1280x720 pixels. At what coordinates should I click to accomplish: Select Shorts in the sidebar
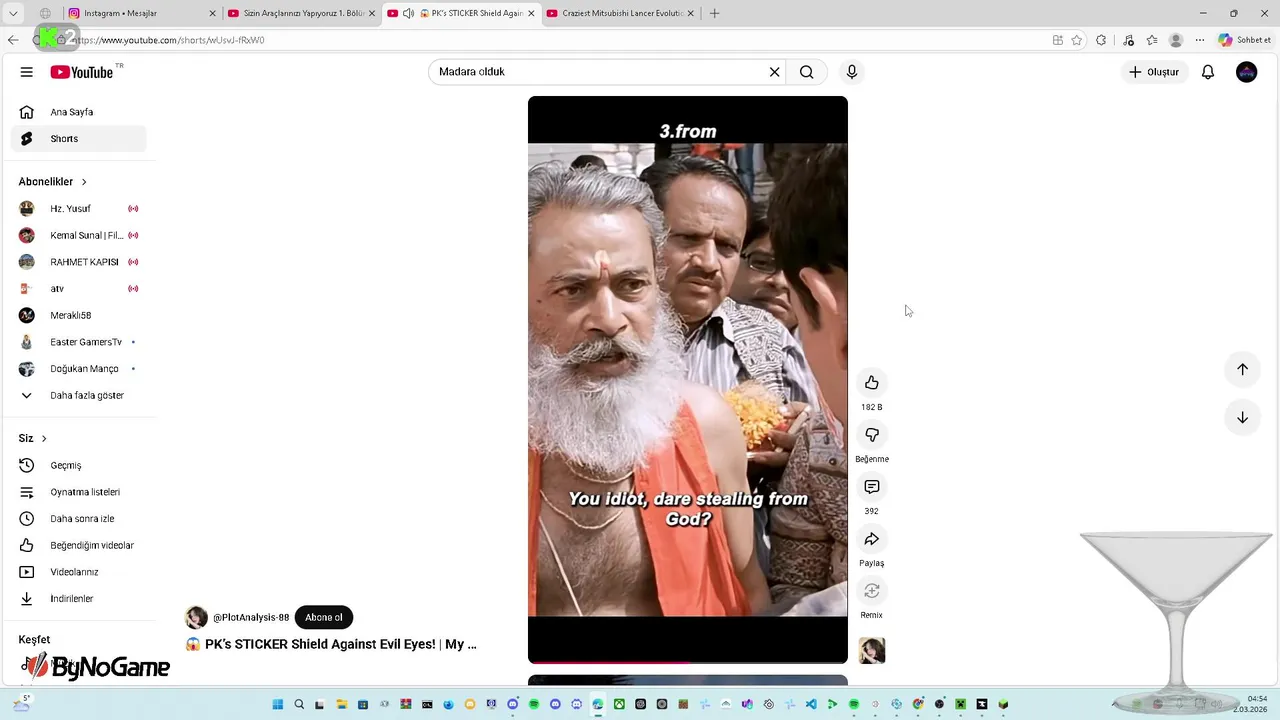pyautogui.click(x=78, y=139)
